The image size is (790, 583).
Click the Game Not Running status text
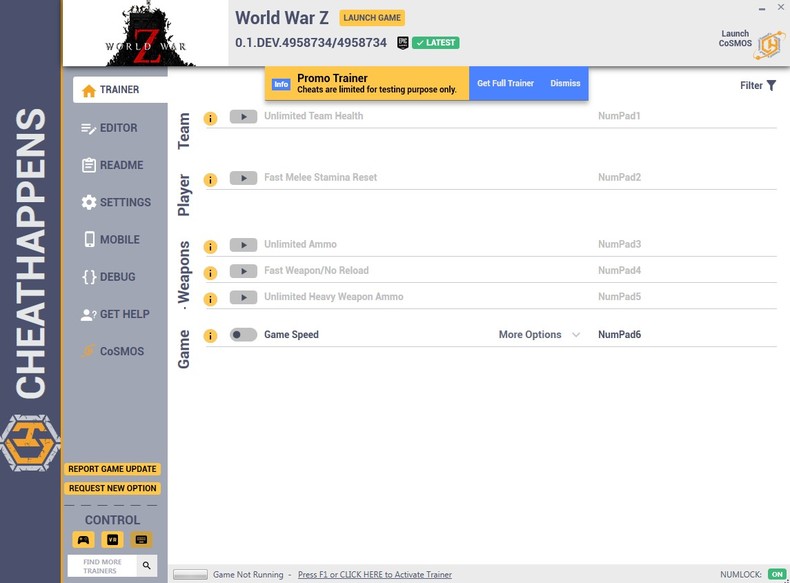[248, 574]
